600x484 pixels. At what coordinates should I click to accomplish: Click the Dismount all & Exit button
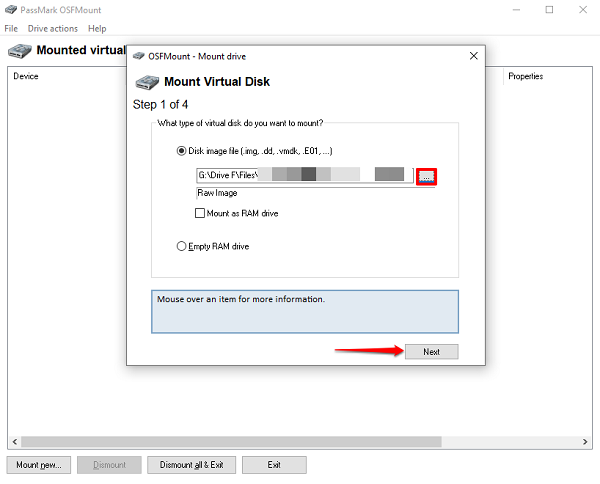191,465
